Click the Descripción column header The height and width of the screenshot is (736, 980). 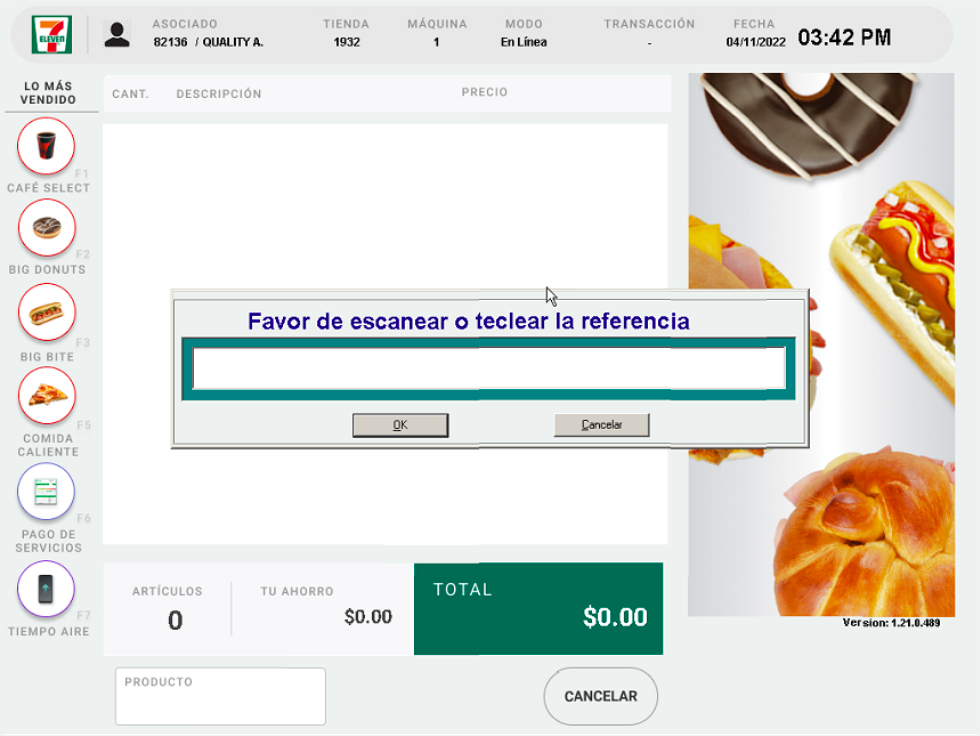click(219, 94)
